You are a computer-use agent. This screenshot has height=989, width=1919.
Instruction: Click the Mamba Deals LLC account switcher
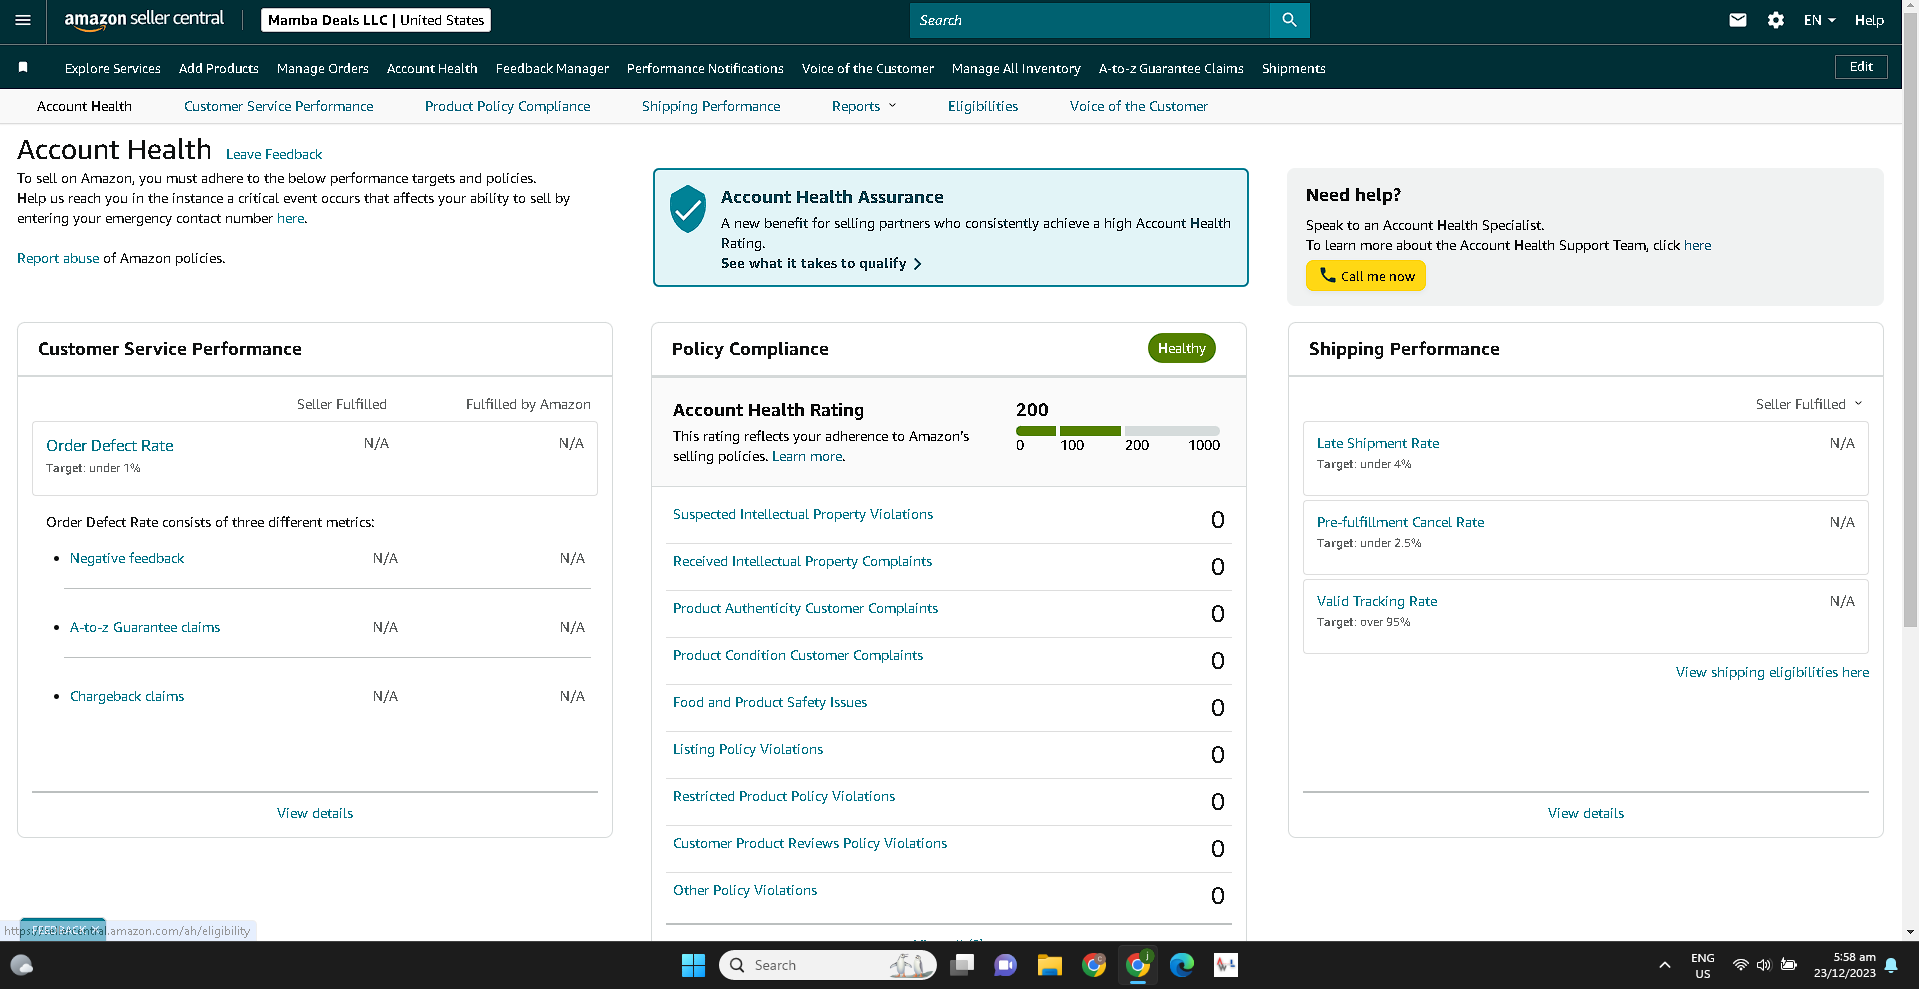coord(376,20)
